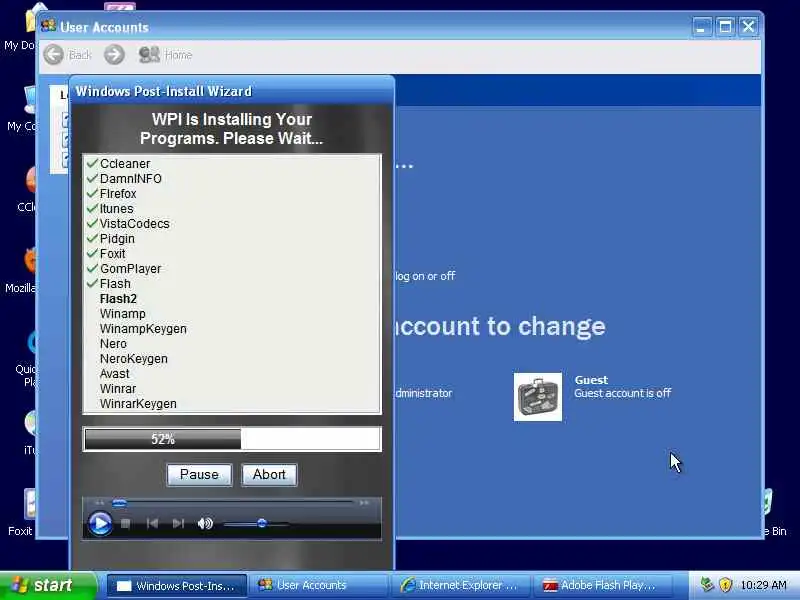
Task: Fast-forward with the media player forward icon
Action: click(x=364, y=503)
